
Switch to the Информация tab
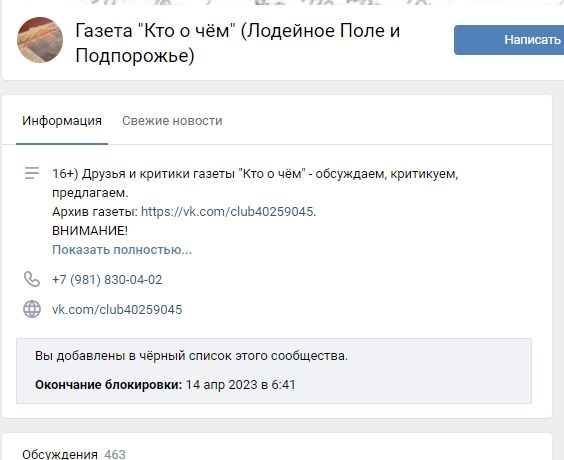tap(62, 120)
